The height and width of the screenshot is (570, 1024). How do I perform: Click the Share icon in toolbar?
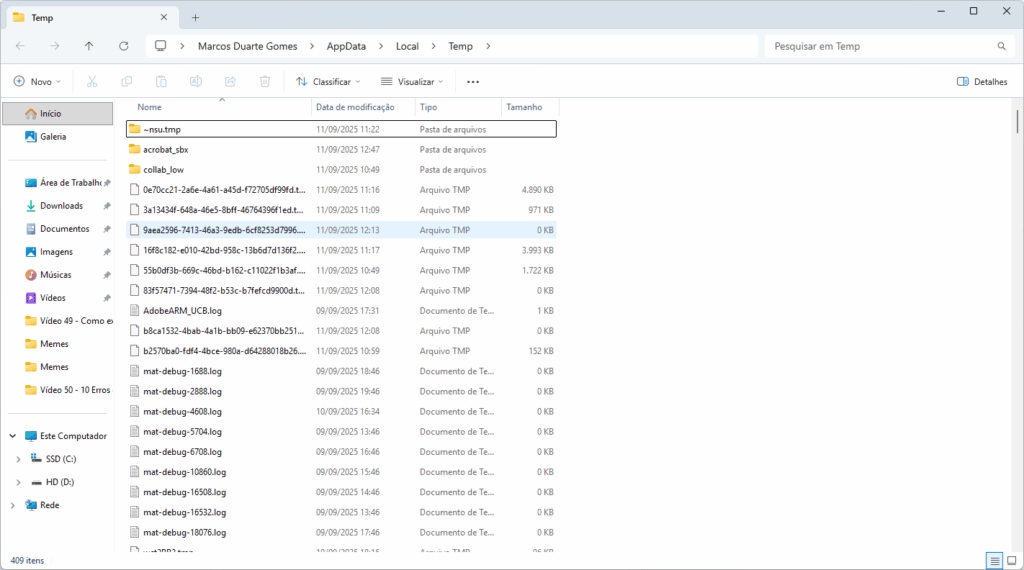[231, 82]
